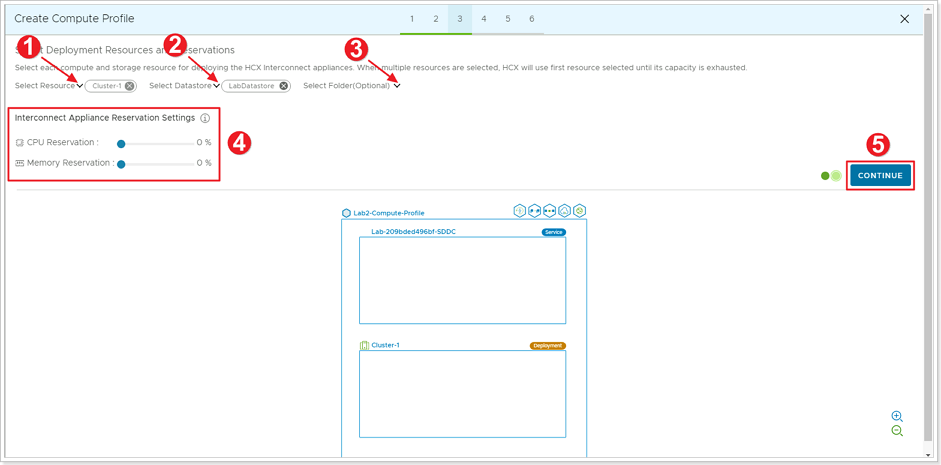Click the Cluster-1 label in diagram
The image size is (941, 465).
(385, 346)
